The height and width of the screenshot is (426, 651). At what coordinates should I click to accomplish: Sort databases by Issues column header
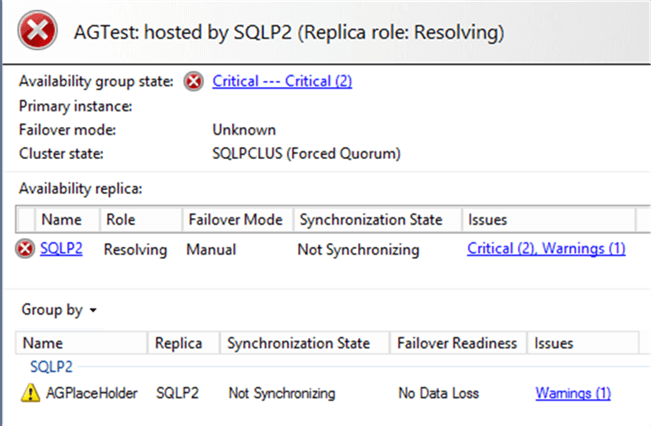coord(554,343)
